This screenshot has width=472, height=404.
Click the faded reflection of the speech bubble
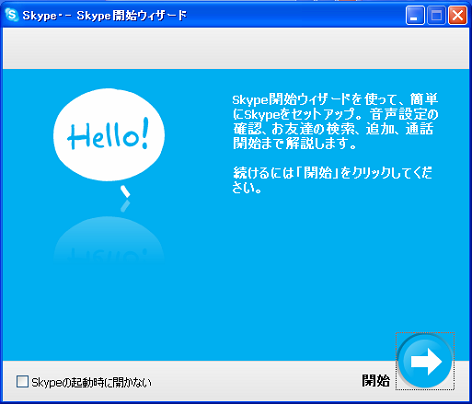[109, 240]
